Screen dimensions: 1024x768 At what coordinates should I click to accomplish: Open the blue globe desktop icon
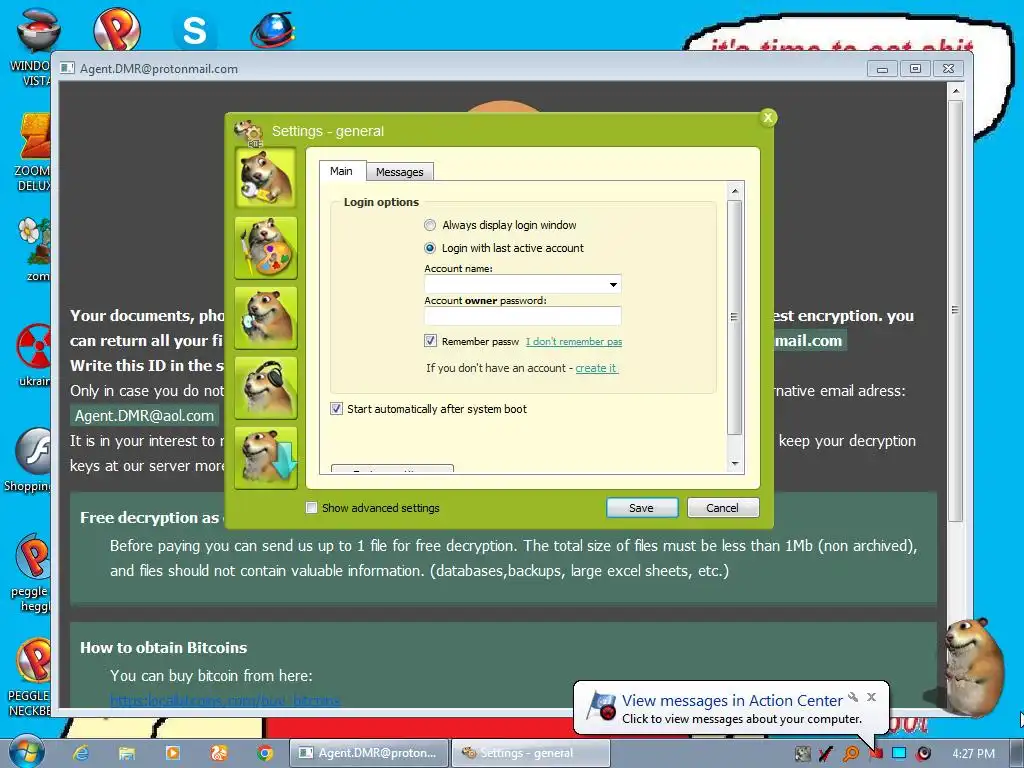click(x=272, y=30)
